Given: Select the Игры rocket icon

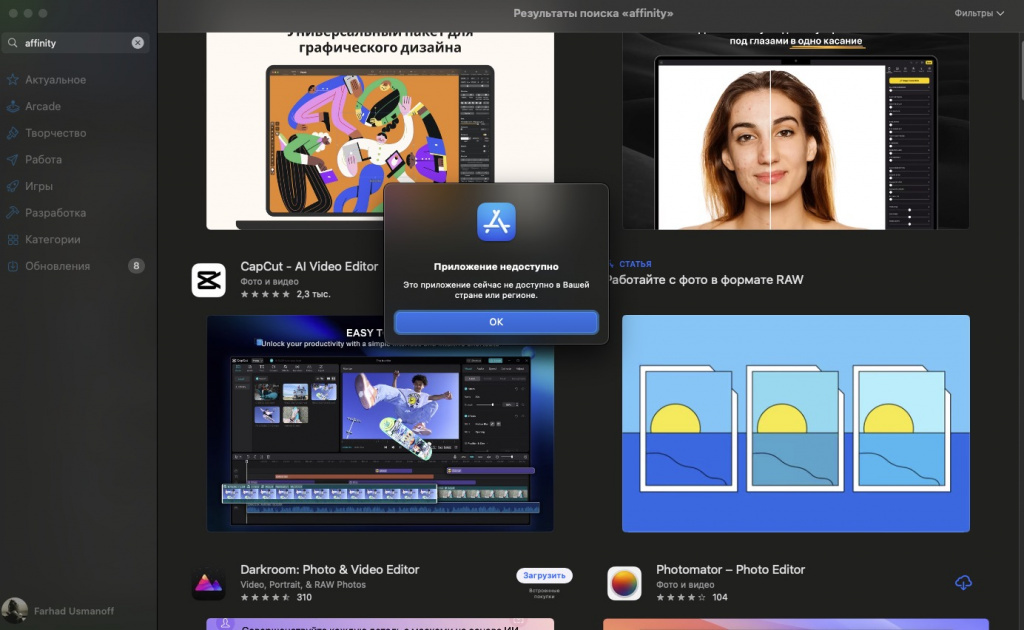Looking at the screenshot, I should [12, 186].
